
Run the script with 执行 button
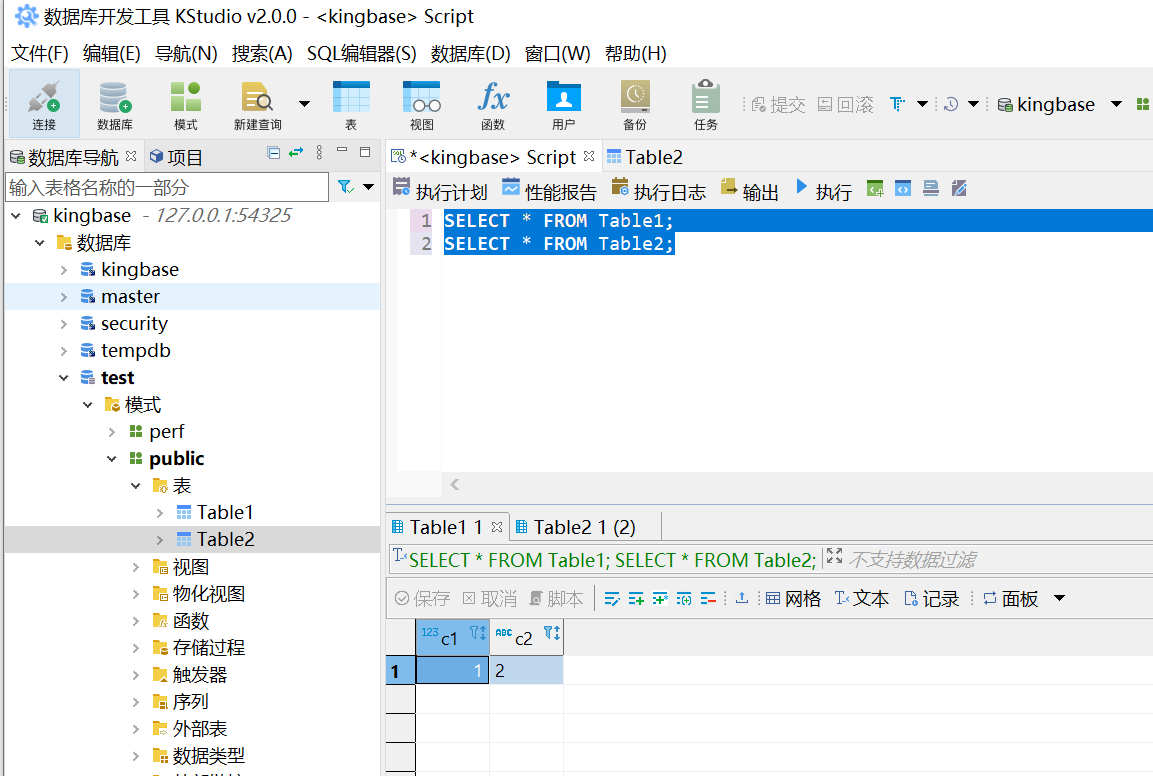click(823, 191)
